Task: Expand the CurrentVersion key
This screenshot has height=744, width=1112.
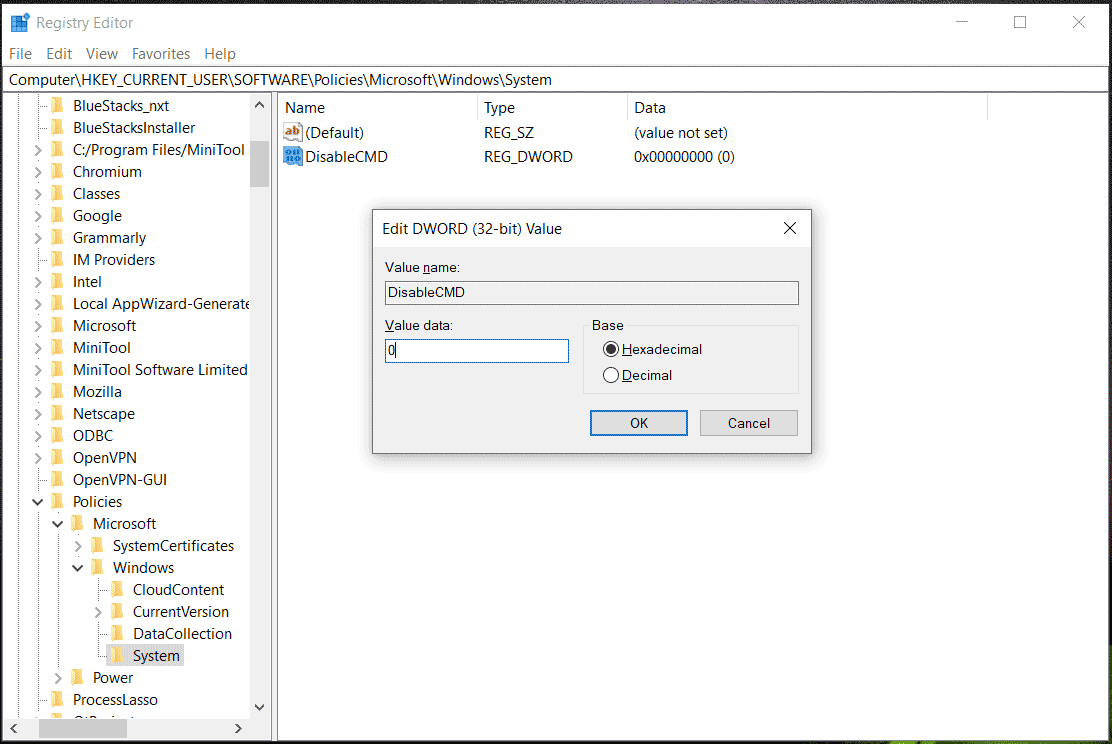Action: [x=98, y=611]
